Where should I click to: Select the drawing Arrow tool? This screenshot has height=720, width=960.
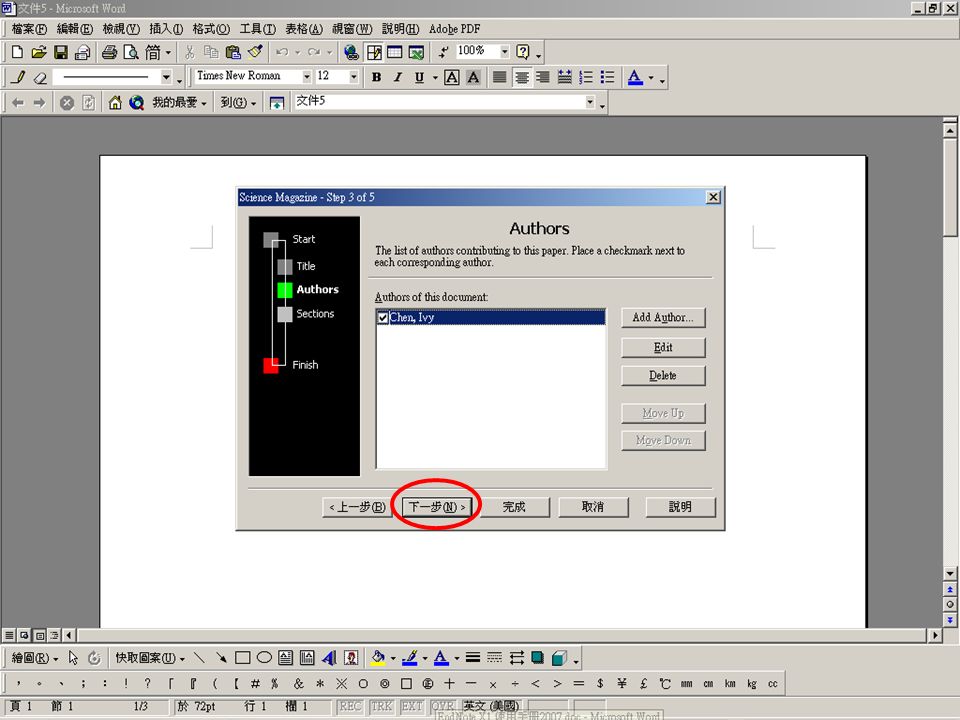click(221, 658)
